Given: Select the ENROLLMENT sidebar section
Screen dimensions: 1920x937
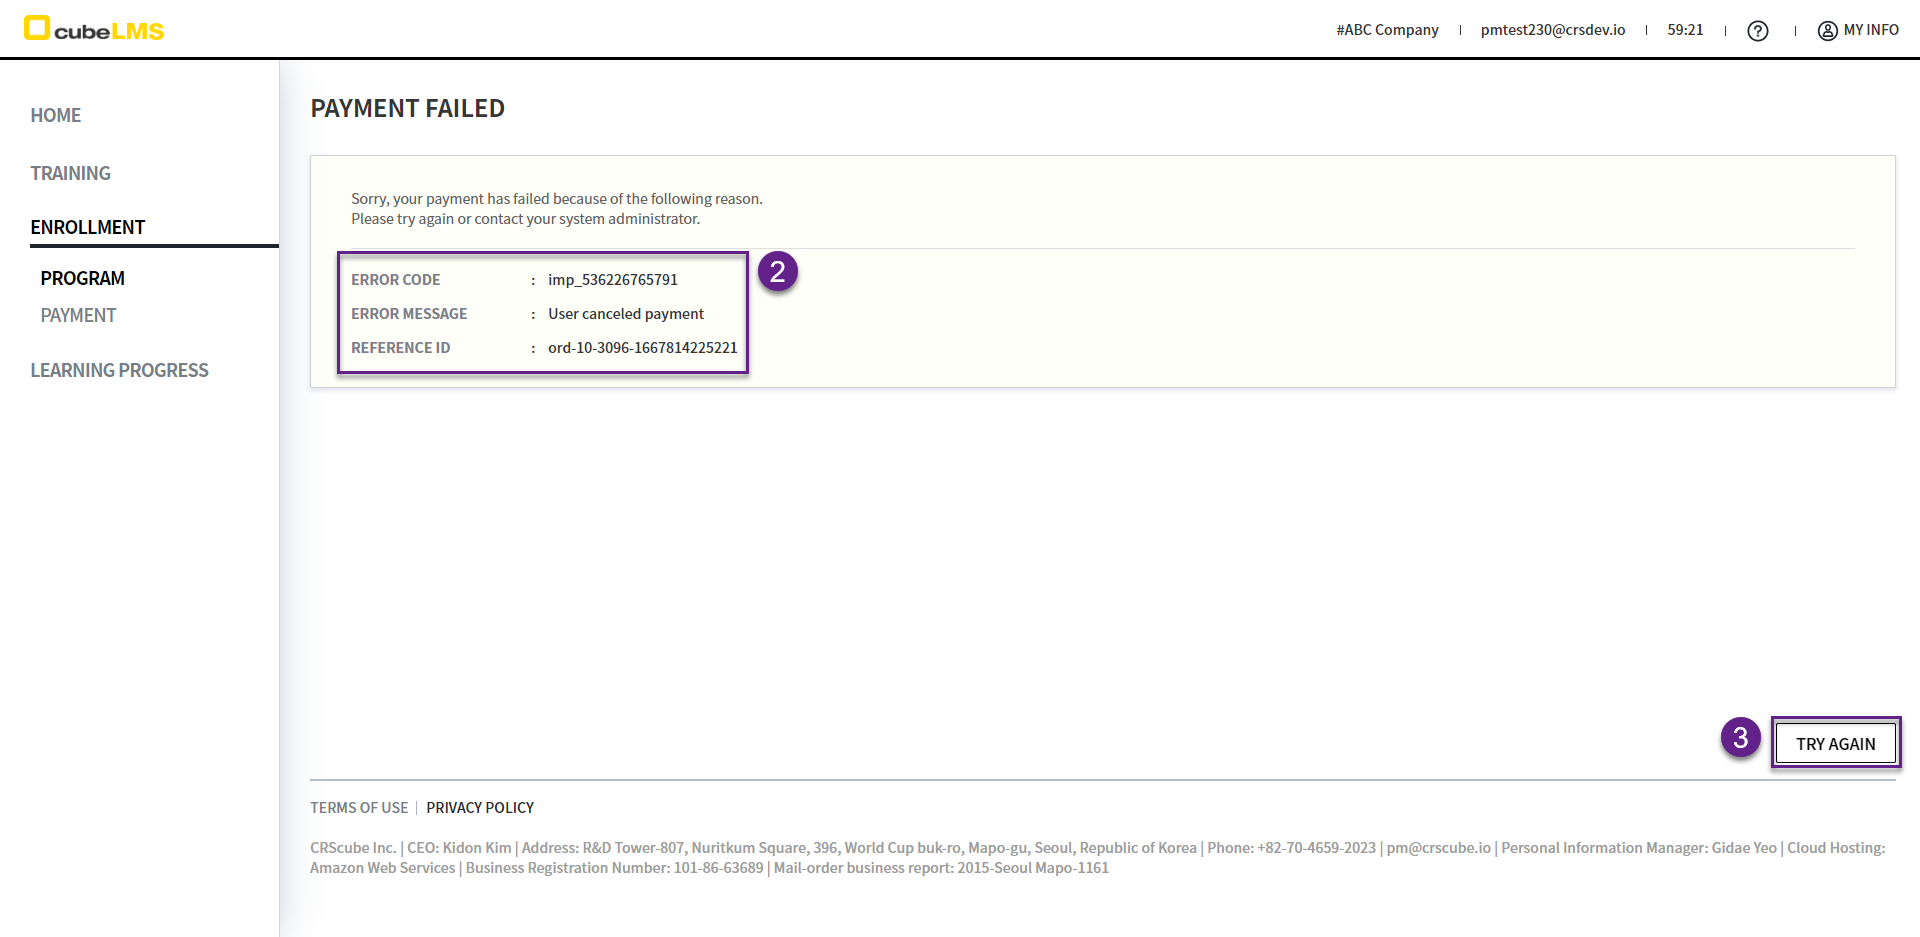Looking at the screenshot, I should (88, 227).
